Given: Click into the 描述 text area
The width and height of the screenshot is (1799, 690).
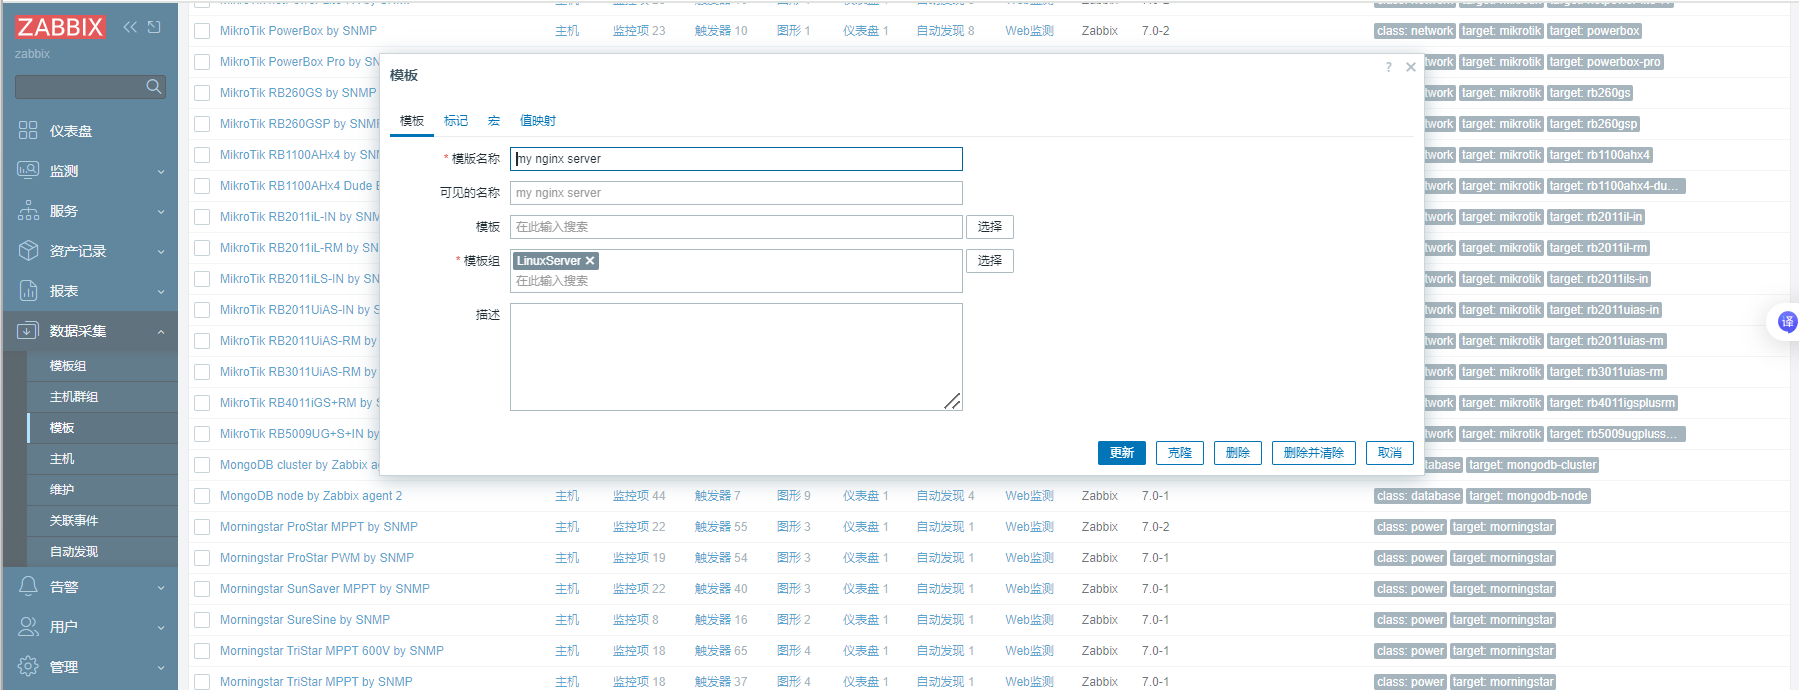Looking at the screenshot, I should pos(736,357).
